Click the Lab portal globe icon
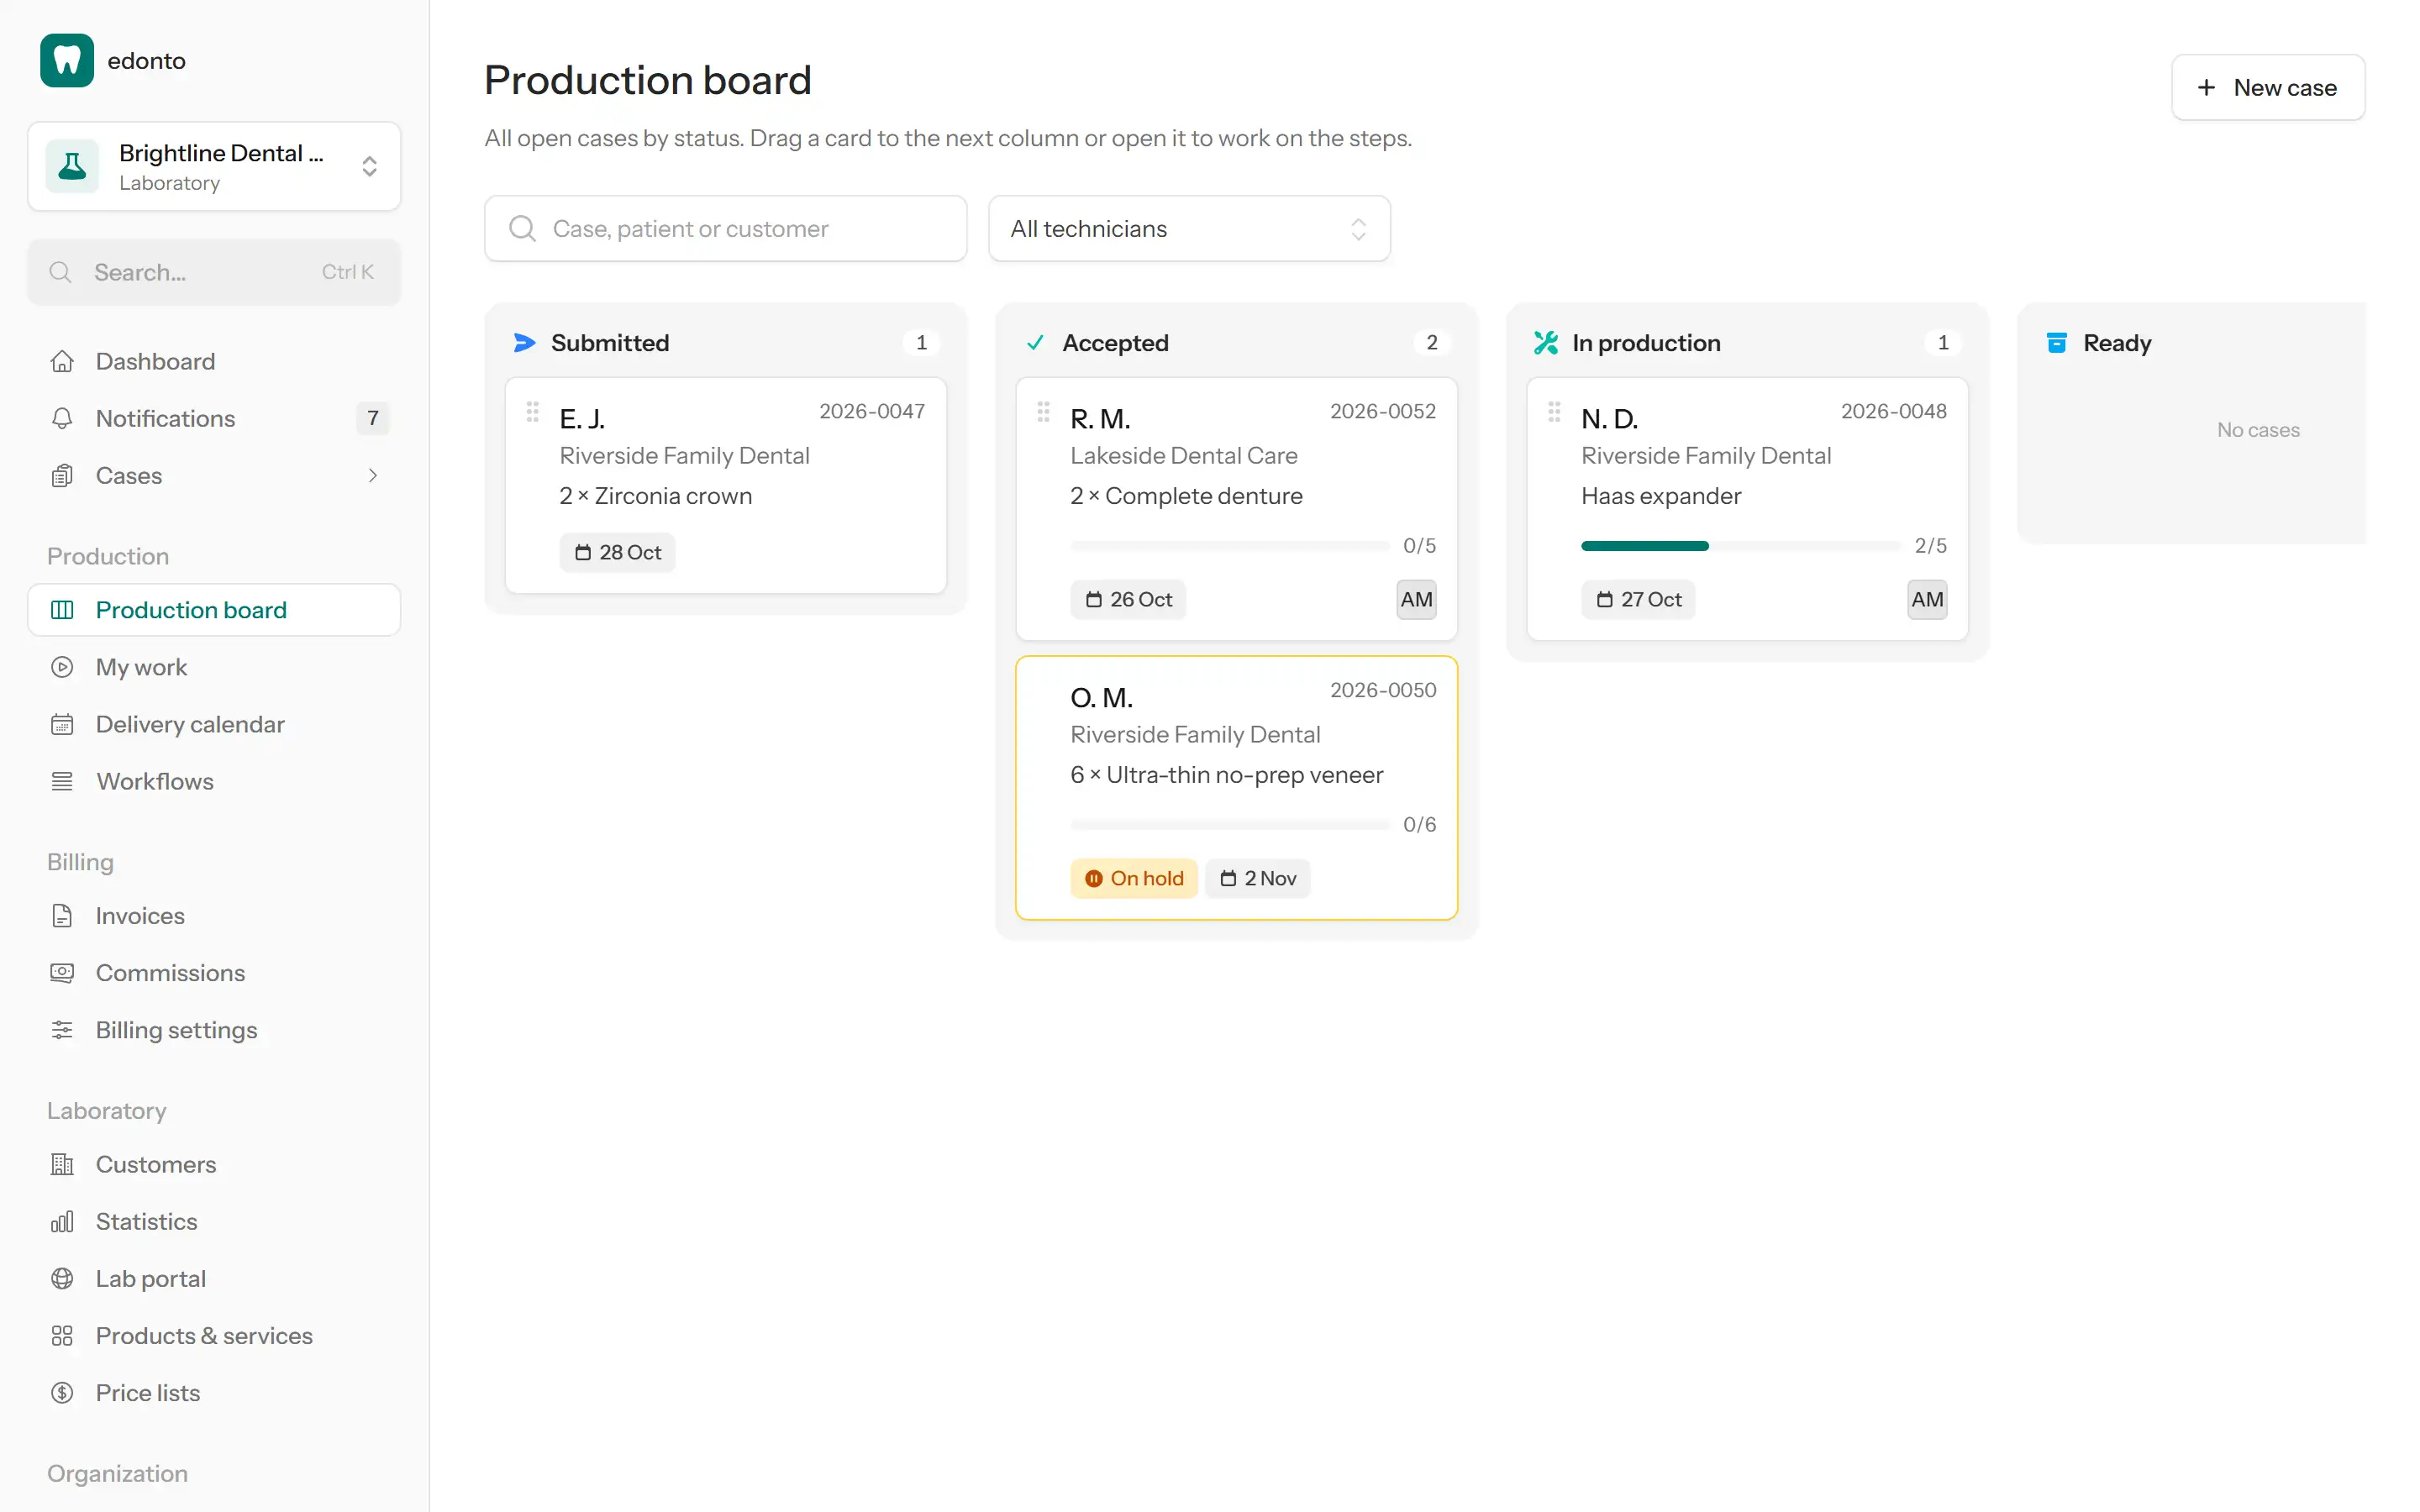The image size is (2420, 1512). [62, 1278]
